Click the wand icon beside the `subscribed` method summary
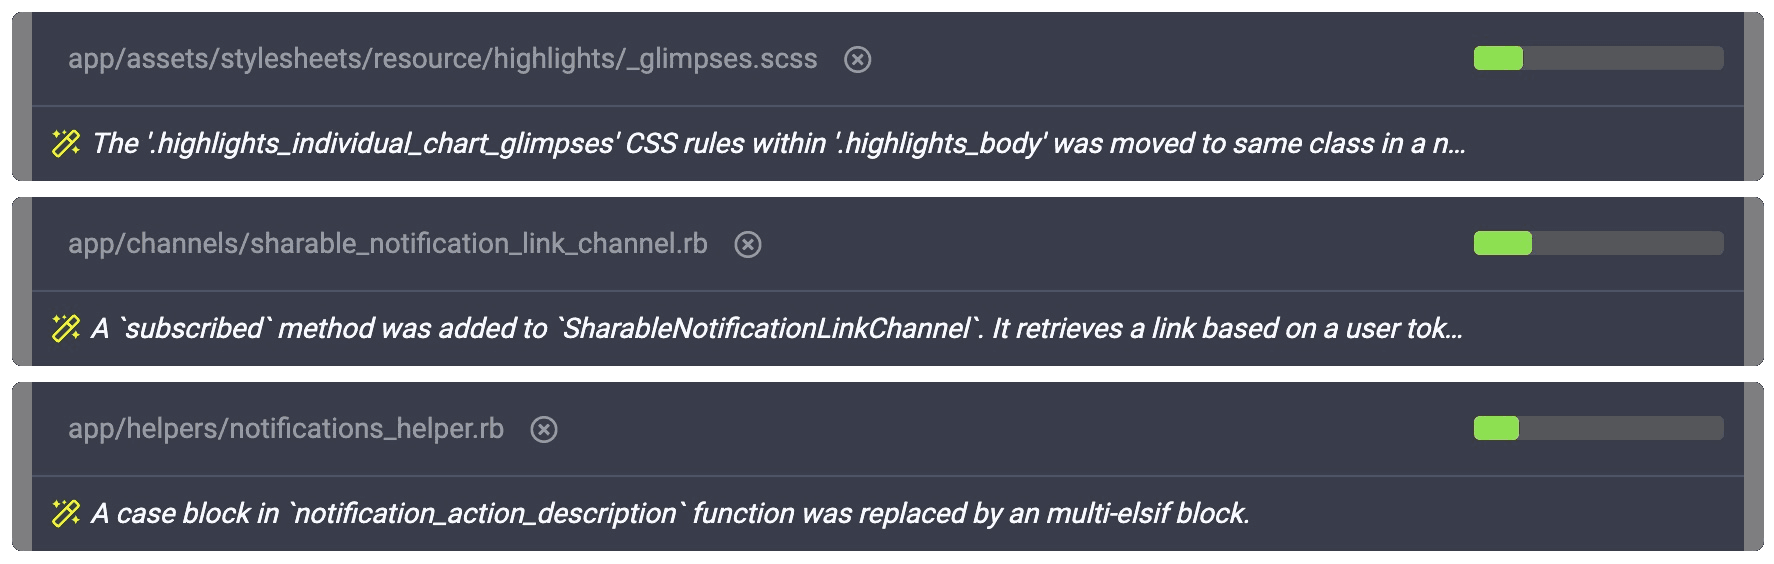The image size is (1774, 564). (66, 328)
